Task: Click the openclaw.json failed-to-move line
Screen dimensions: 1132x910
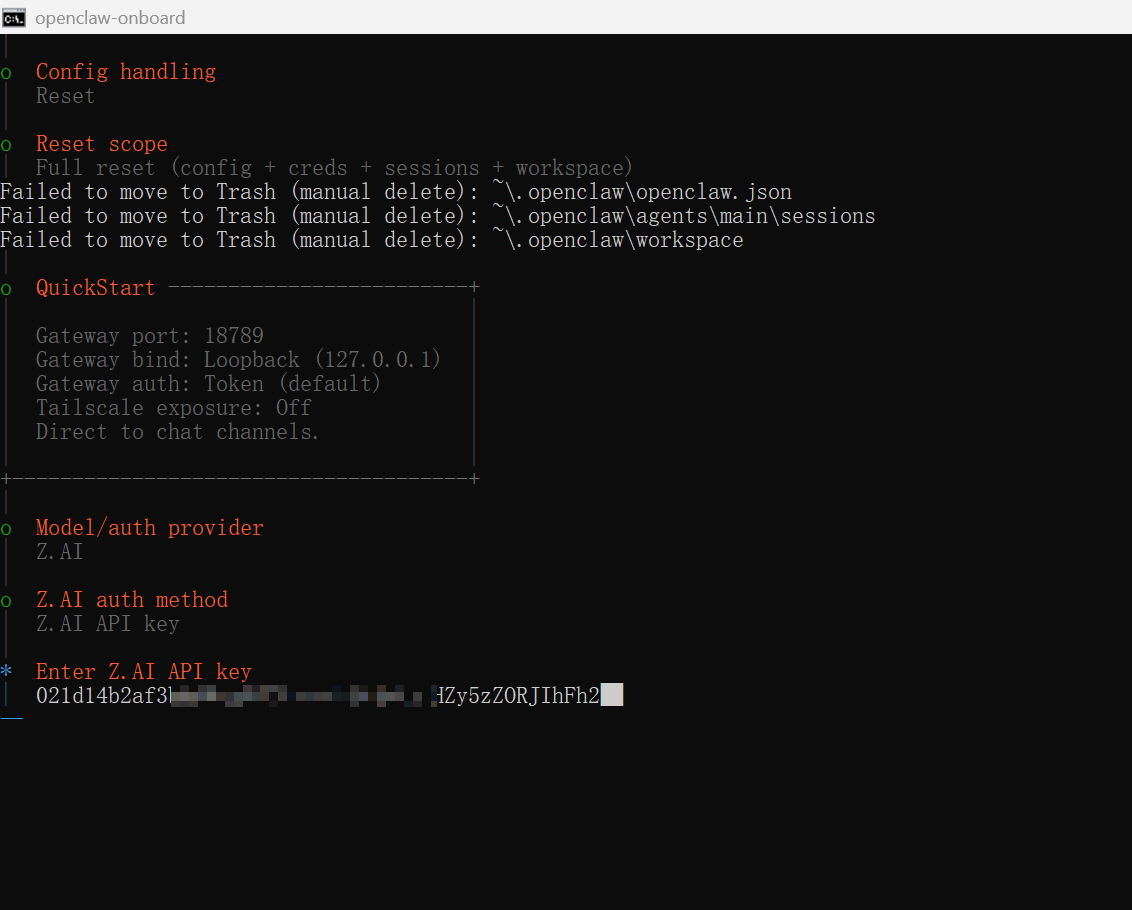Action: click(396, 192)
